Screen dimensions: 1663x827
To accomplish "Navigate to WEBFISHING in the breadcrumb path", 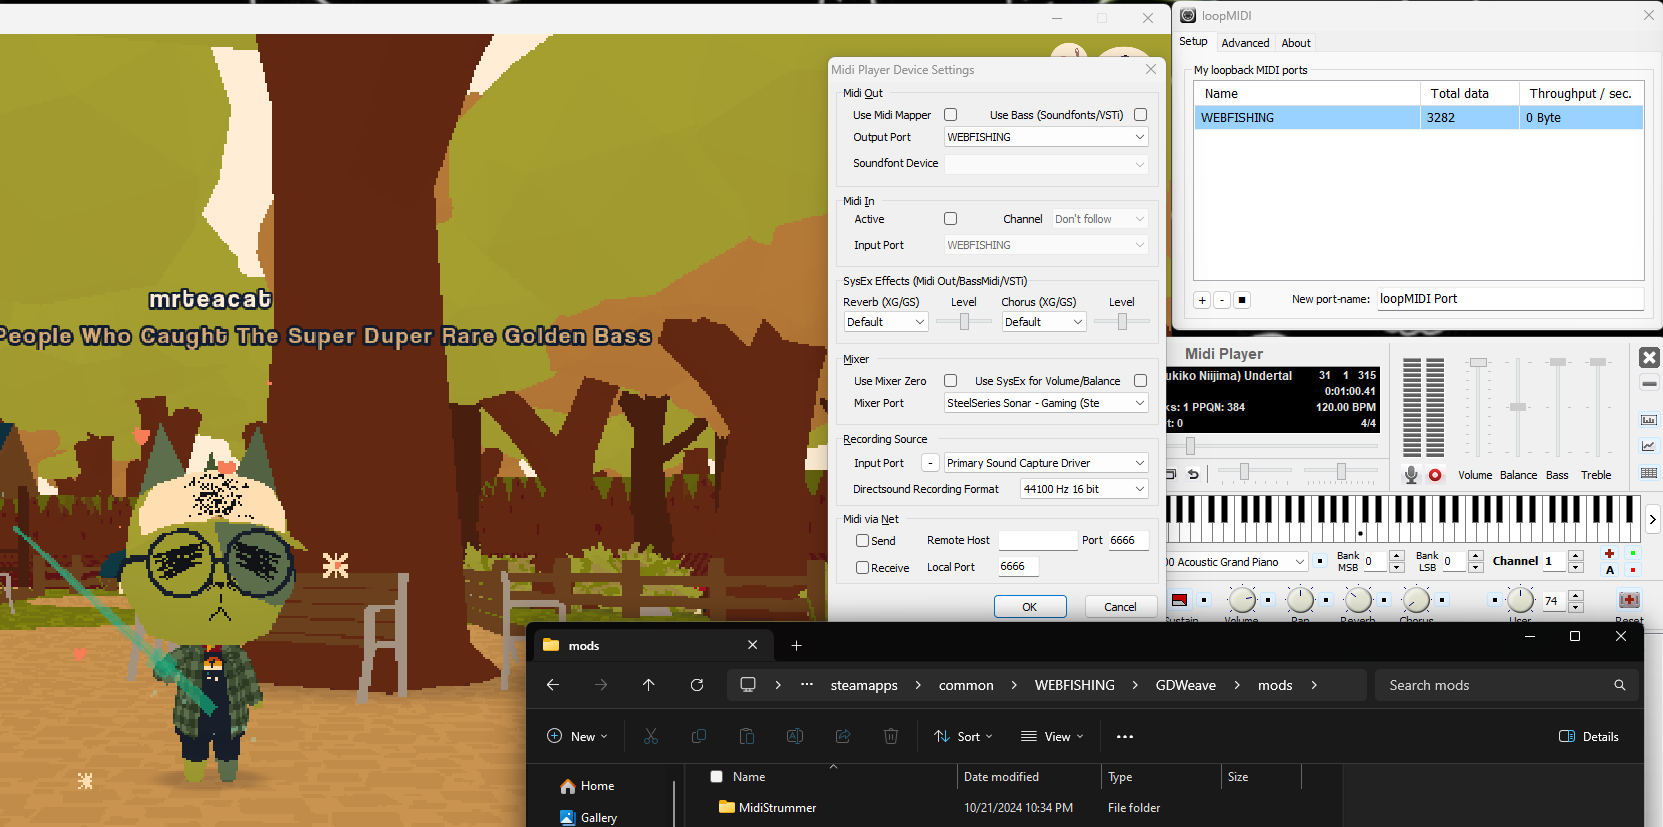I will (1074, 685).
